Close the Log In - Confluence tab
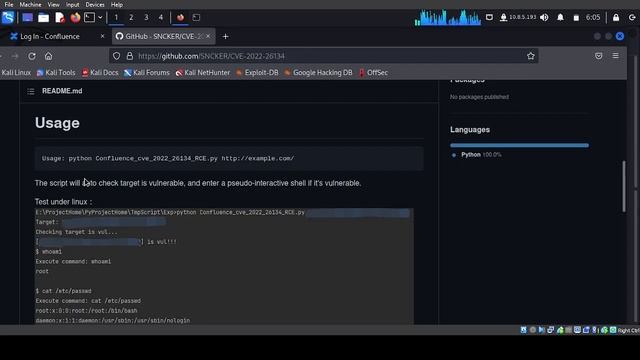The image size is (640, 360). click(x=102, y=36)
